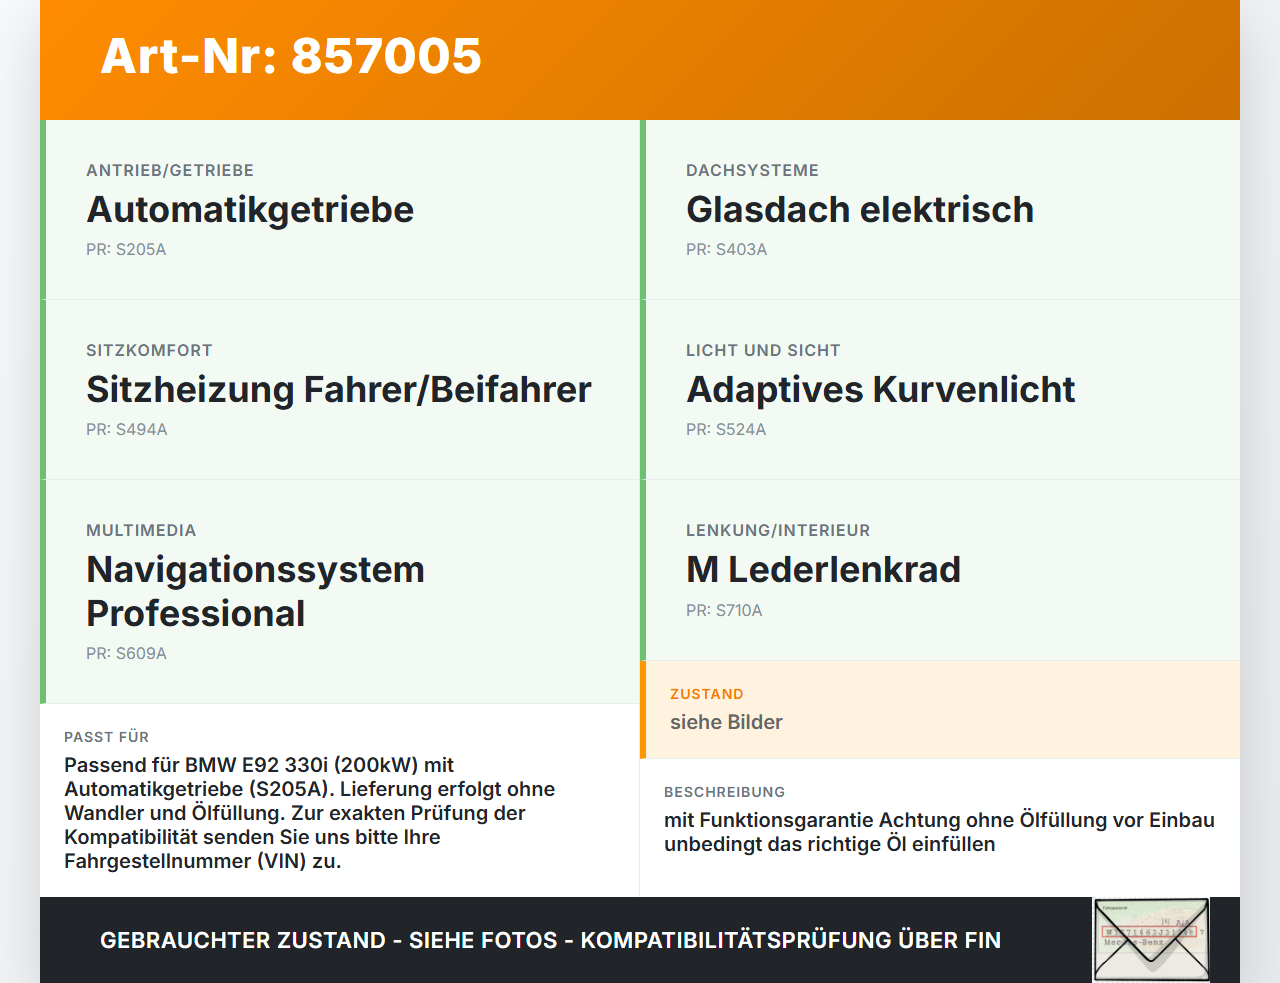Select the Glasdach elektrisch feature card

click(x=940, y=210)
